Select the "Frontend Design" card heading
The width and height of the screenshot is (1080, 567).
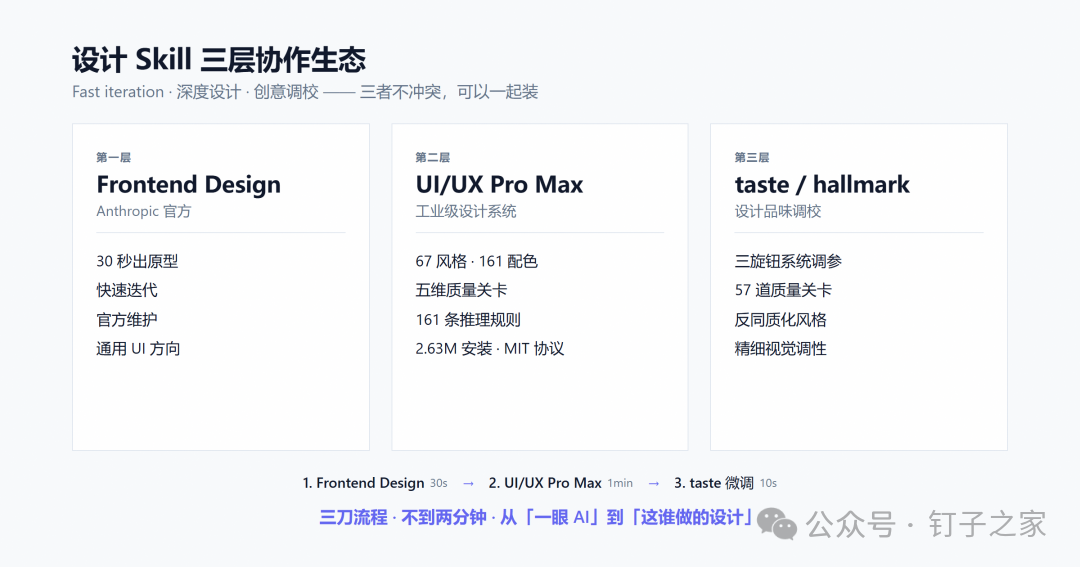pos(189,185)
